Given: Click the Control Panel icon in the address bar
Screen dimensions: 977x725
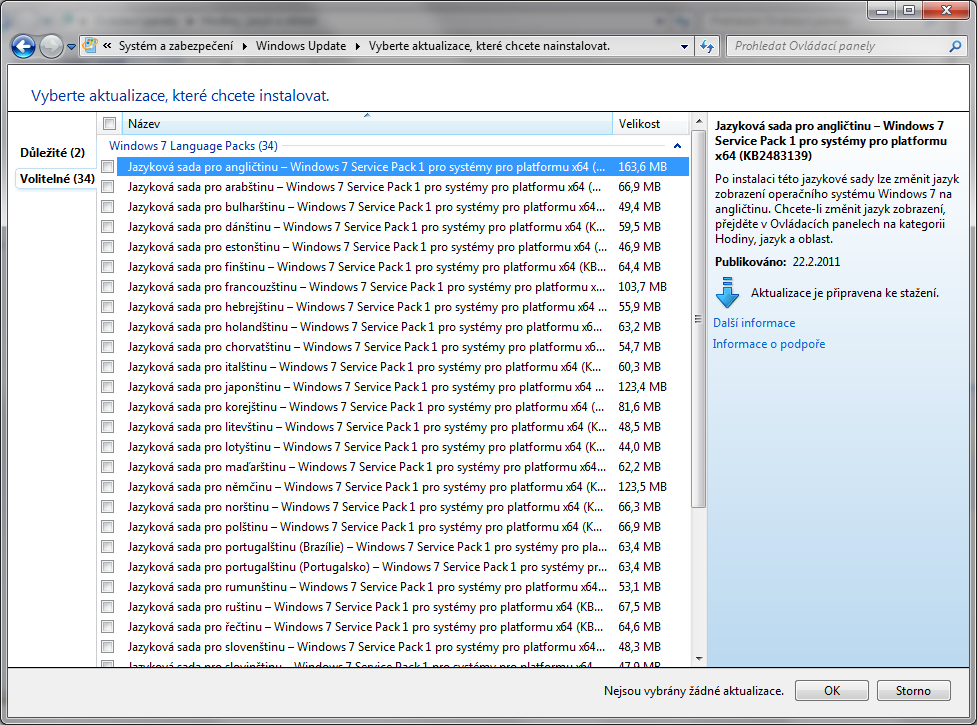Looking at the screenshot, I should (x=90, y=45).
